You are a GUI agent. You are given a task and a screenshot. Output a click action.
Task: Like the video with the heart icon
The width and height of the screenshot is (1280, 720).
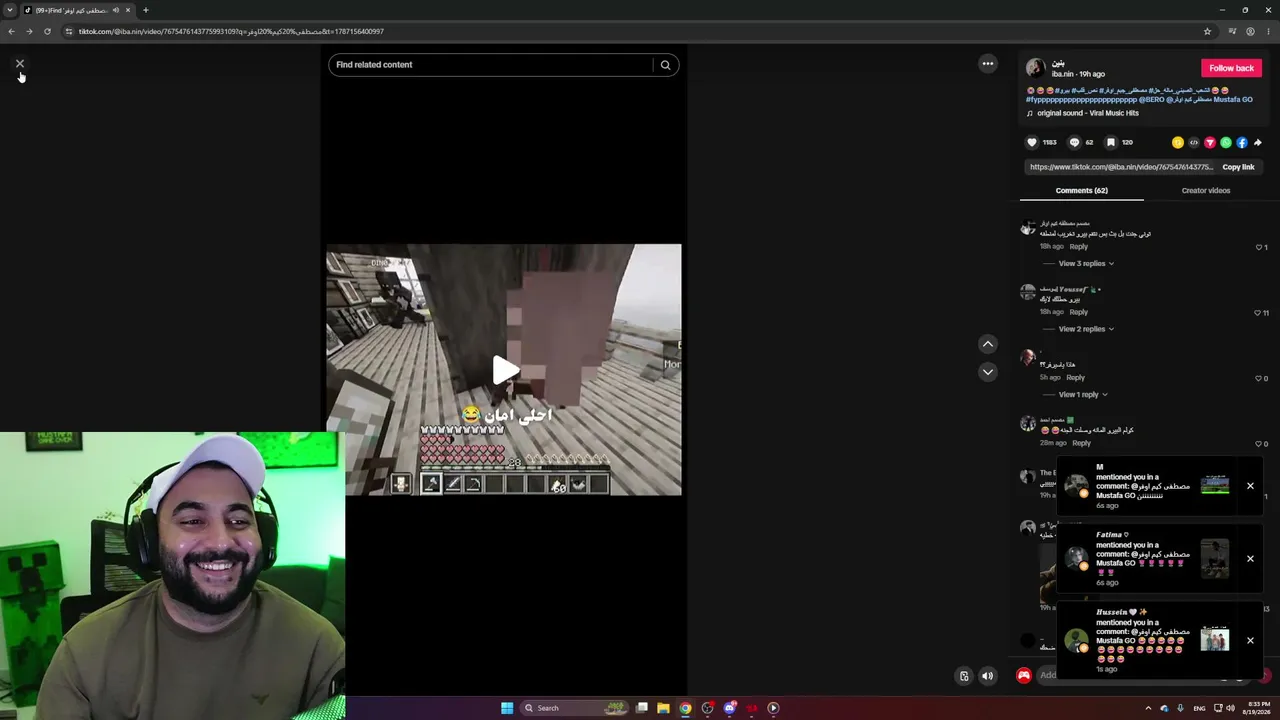pos(1033,142)
